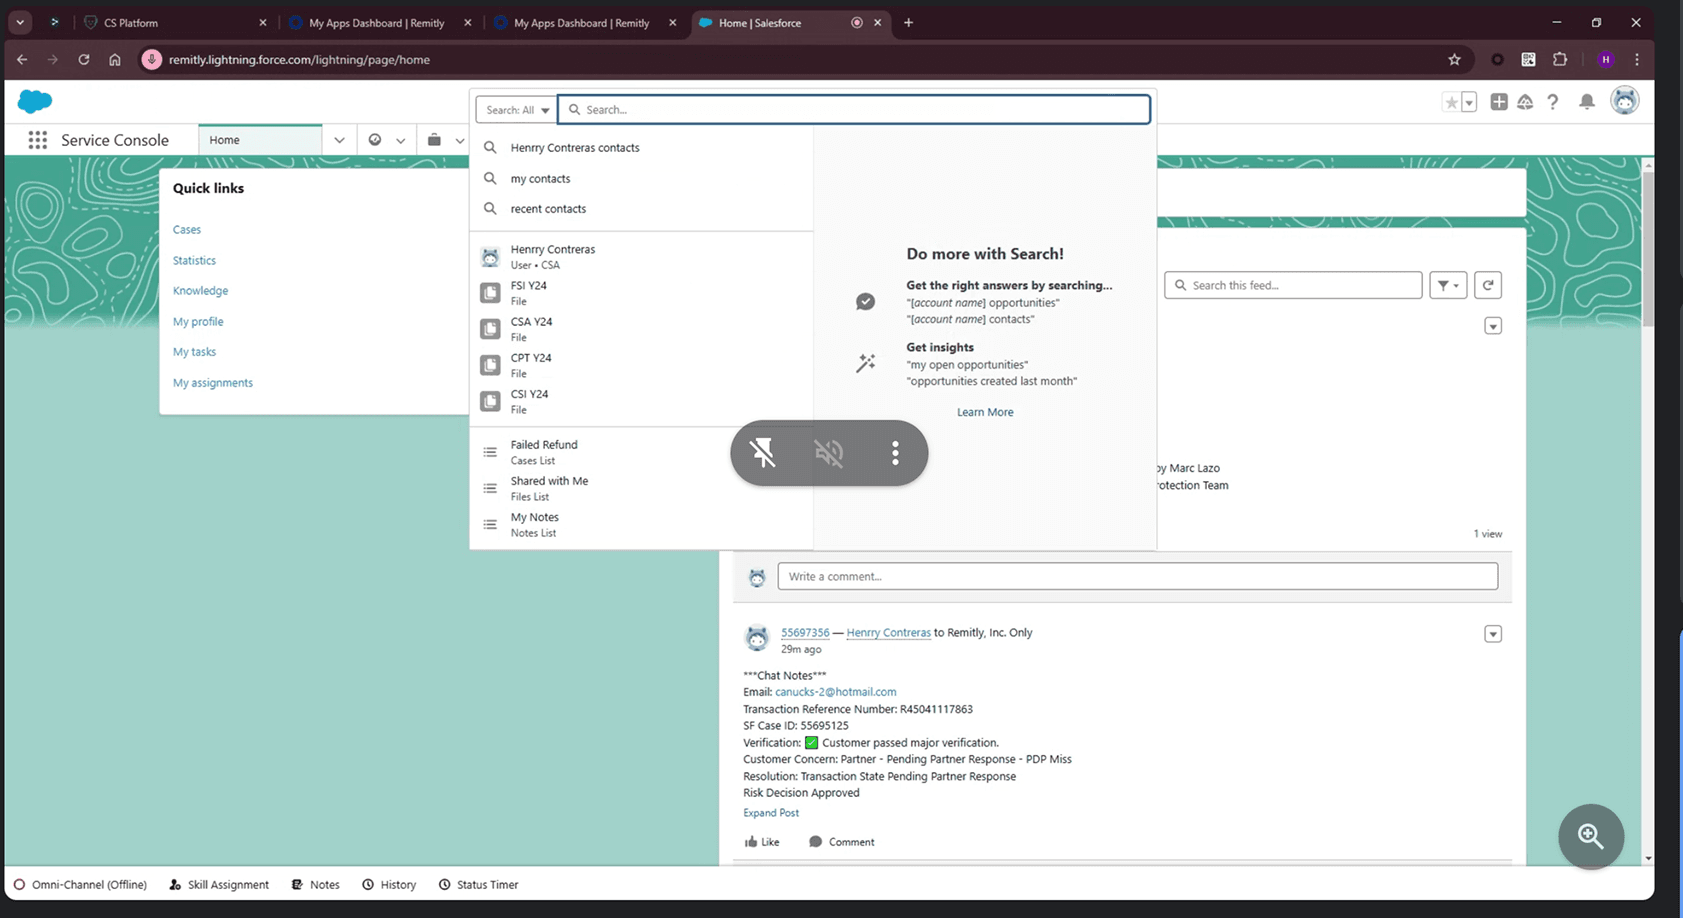Open Skill Assignment utility item
This screenshot has width=1683, height=918.
[x=219, y=885]
